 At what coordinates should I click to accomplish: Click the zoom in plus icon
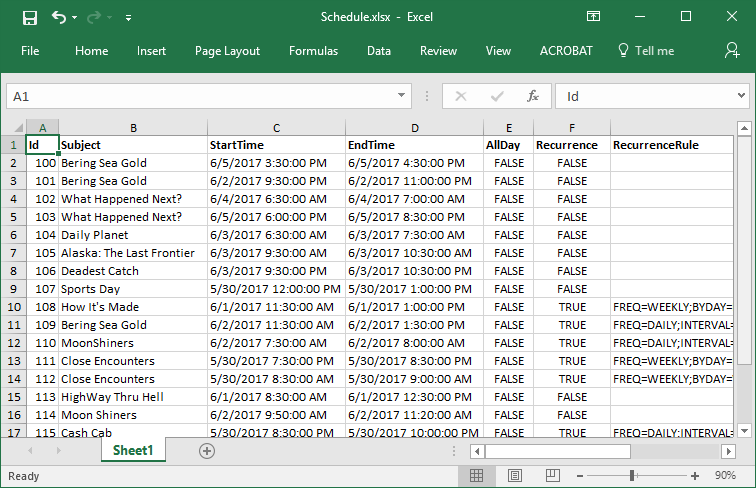(695, 475)
